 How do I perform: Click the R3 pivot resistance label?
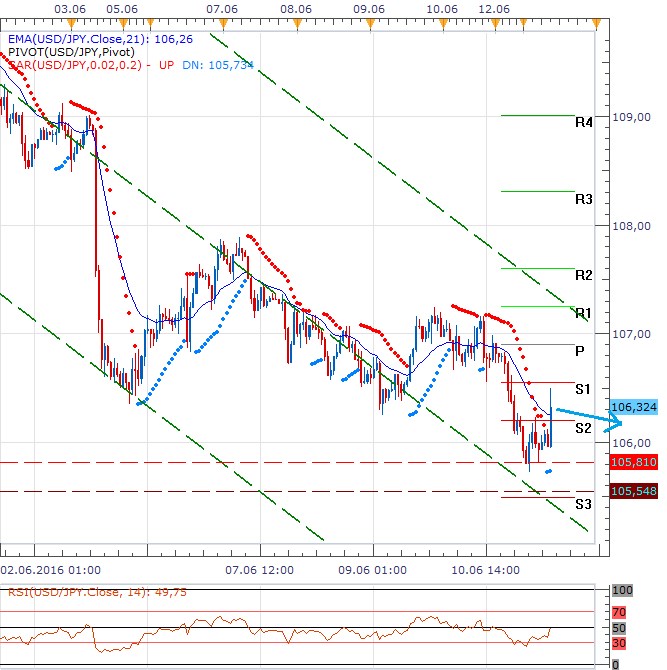click(584, 199)
